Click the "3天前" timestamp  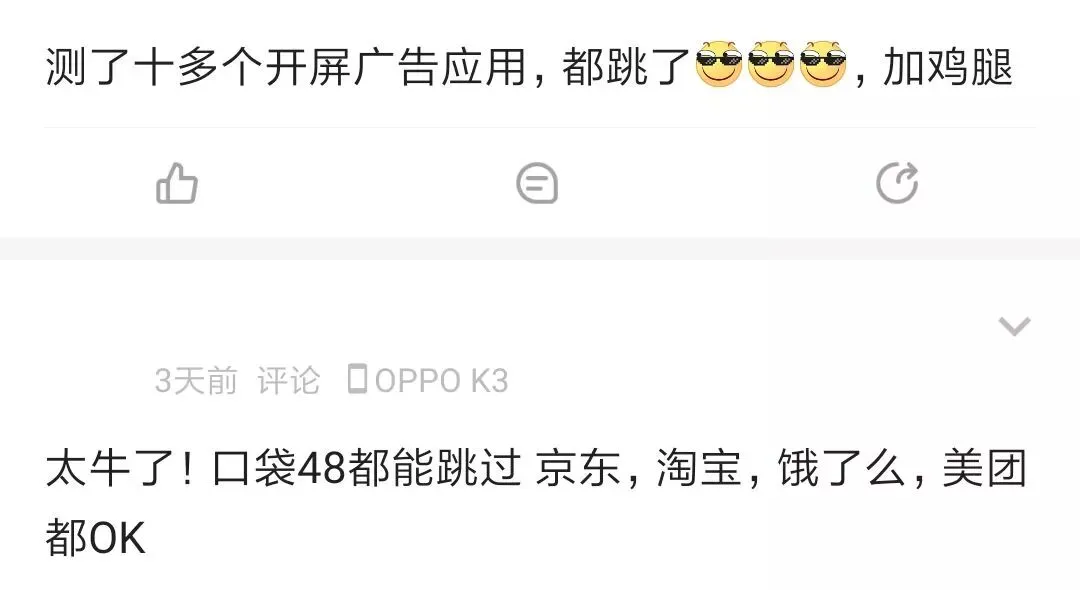(196, 381)
